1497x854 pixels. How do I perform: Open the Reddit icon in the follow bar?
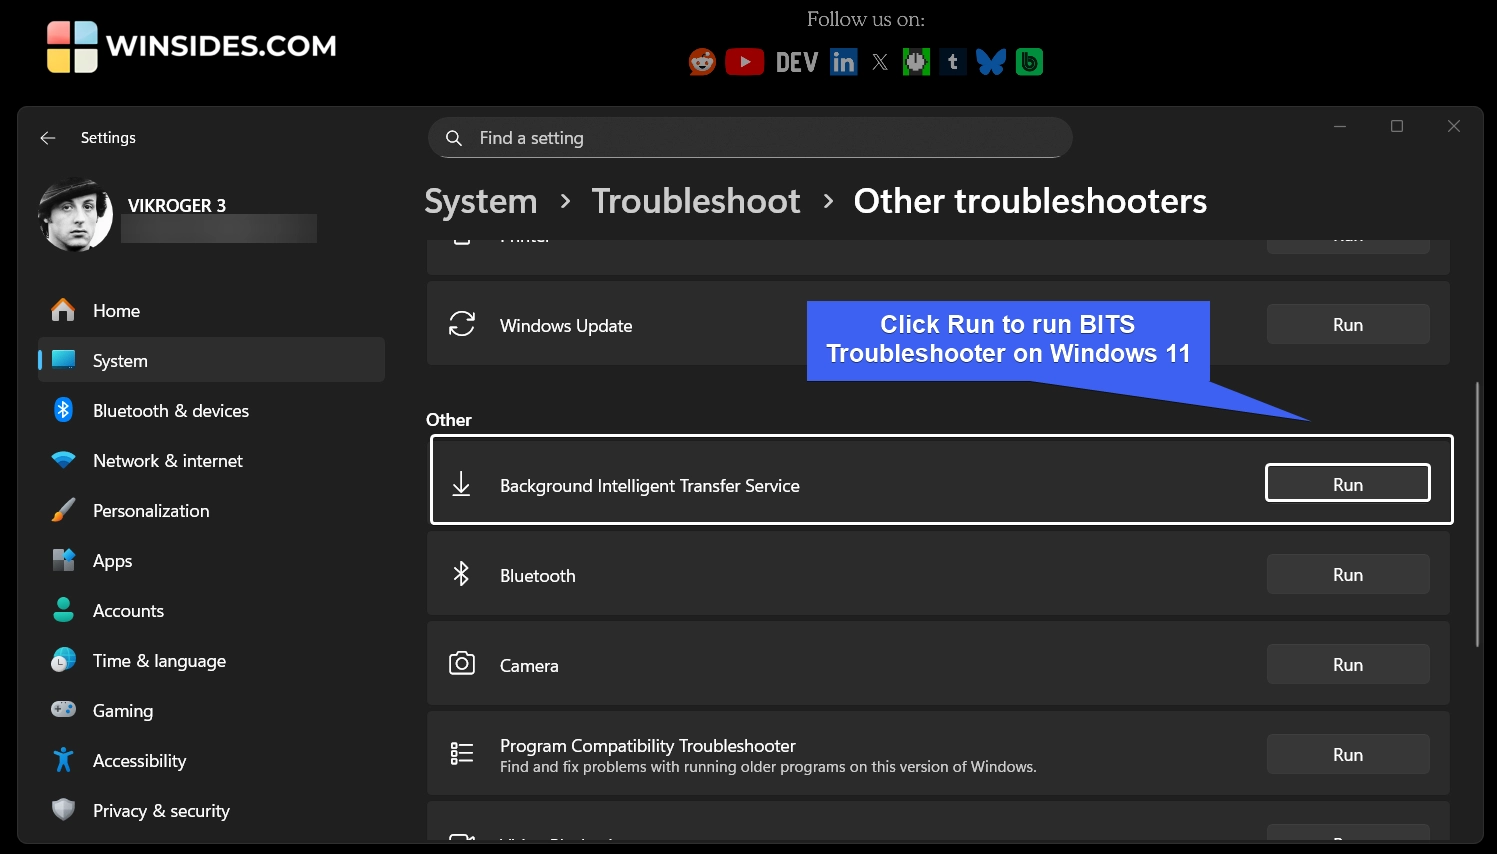(x=701, y=61)
